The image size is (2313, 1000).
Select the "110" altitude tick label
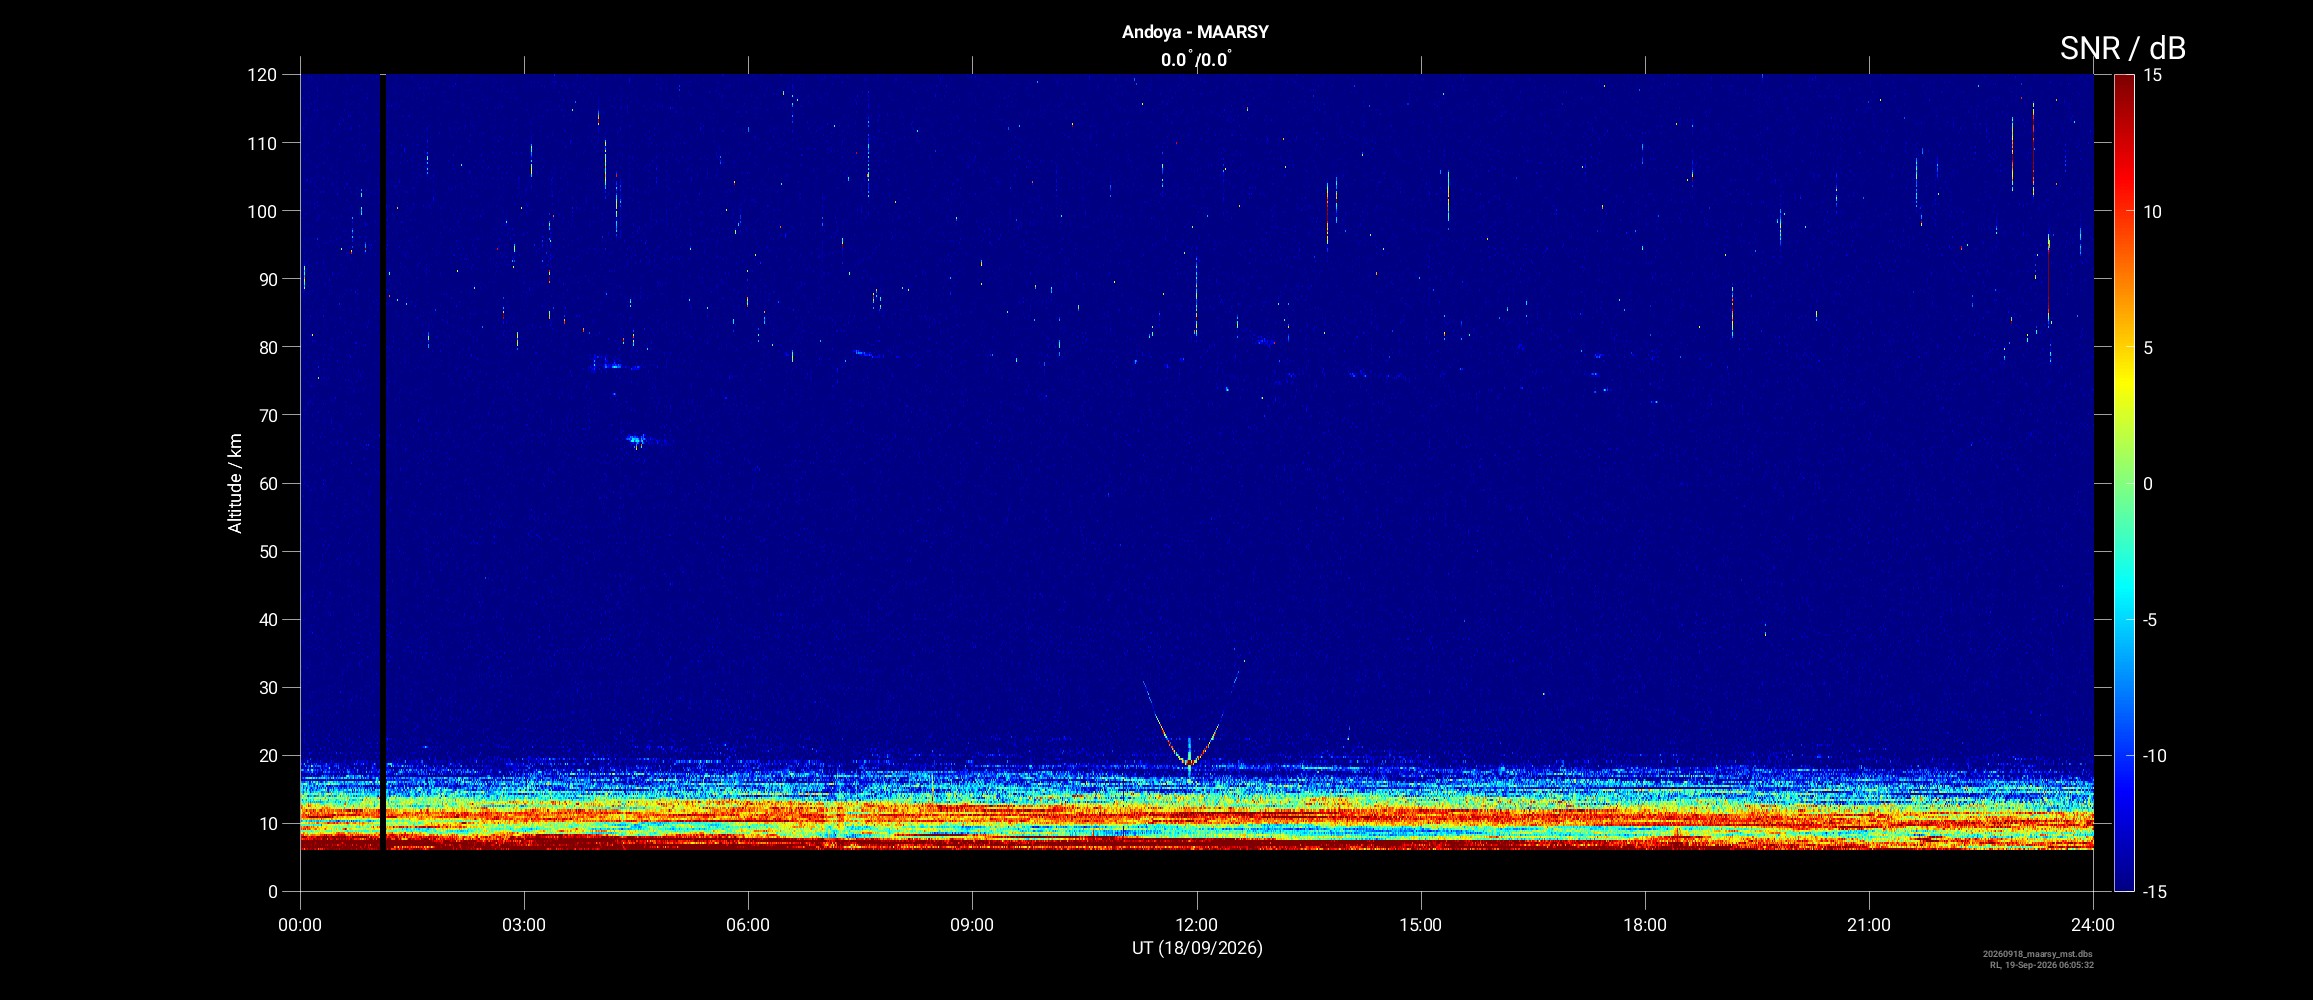(262, 143)
